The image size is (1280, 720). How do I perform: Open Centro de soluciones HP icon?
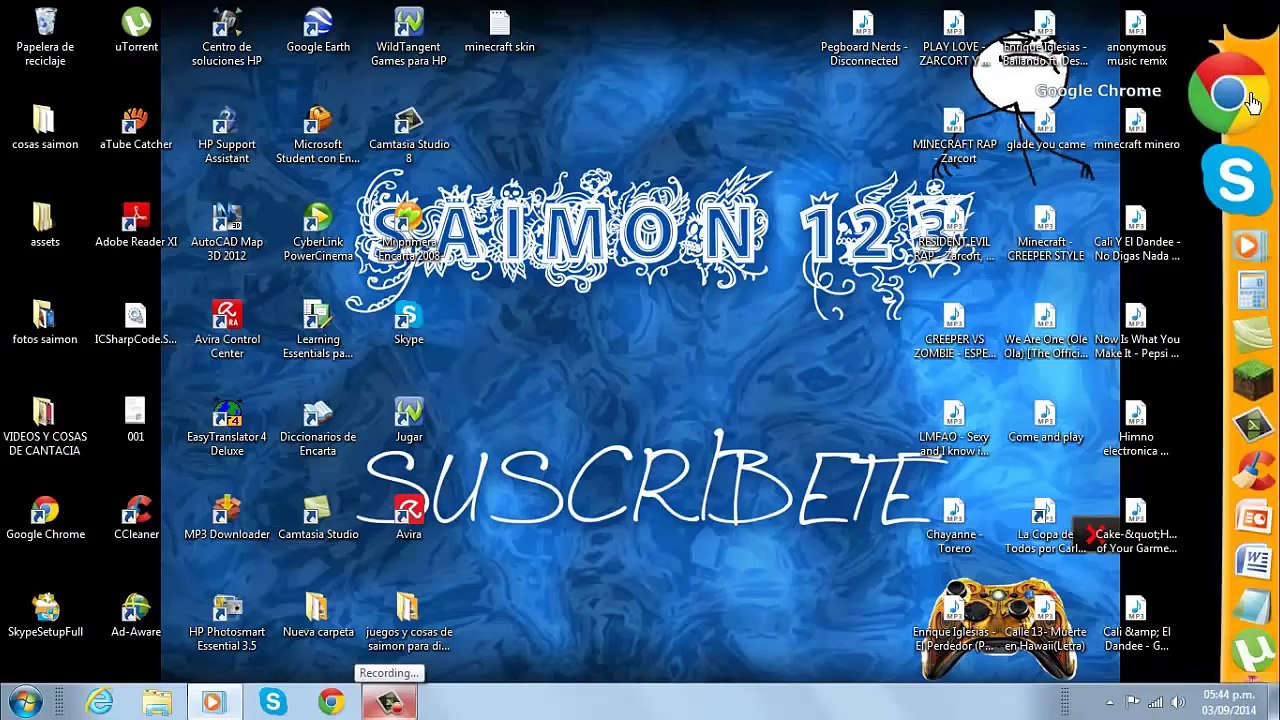[x=227, y=37]
